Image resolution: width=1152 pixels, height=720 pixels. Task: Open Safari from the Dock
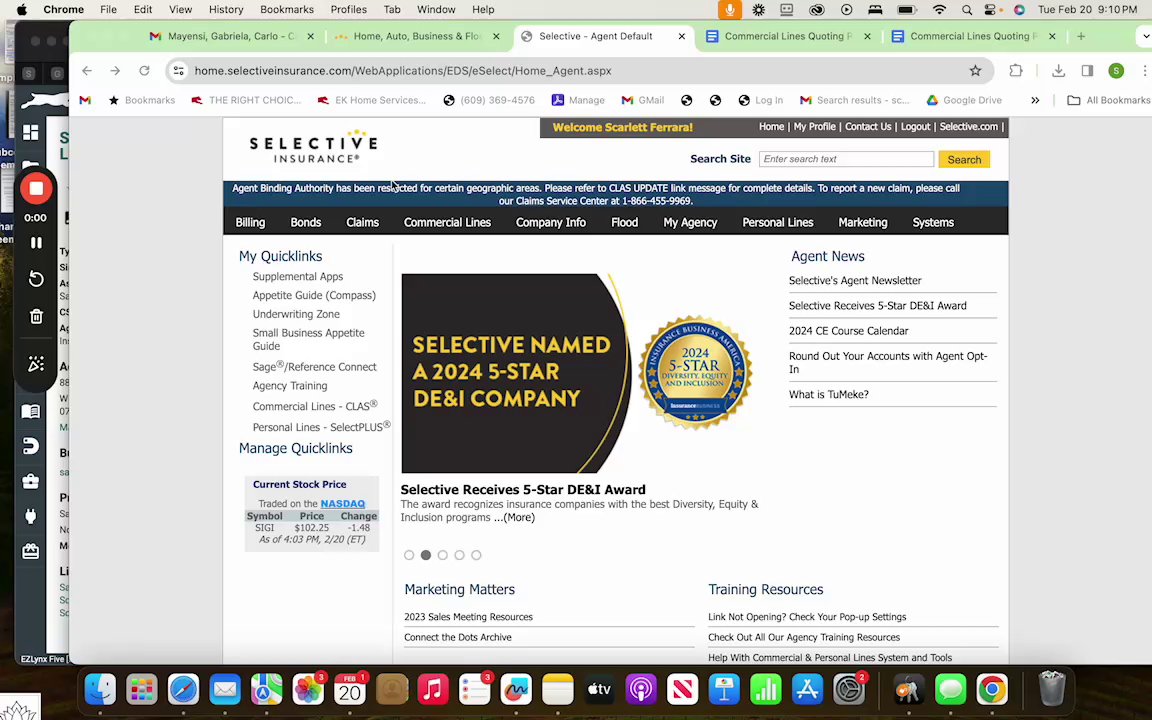pyautogui.click(x=183, y=689)
